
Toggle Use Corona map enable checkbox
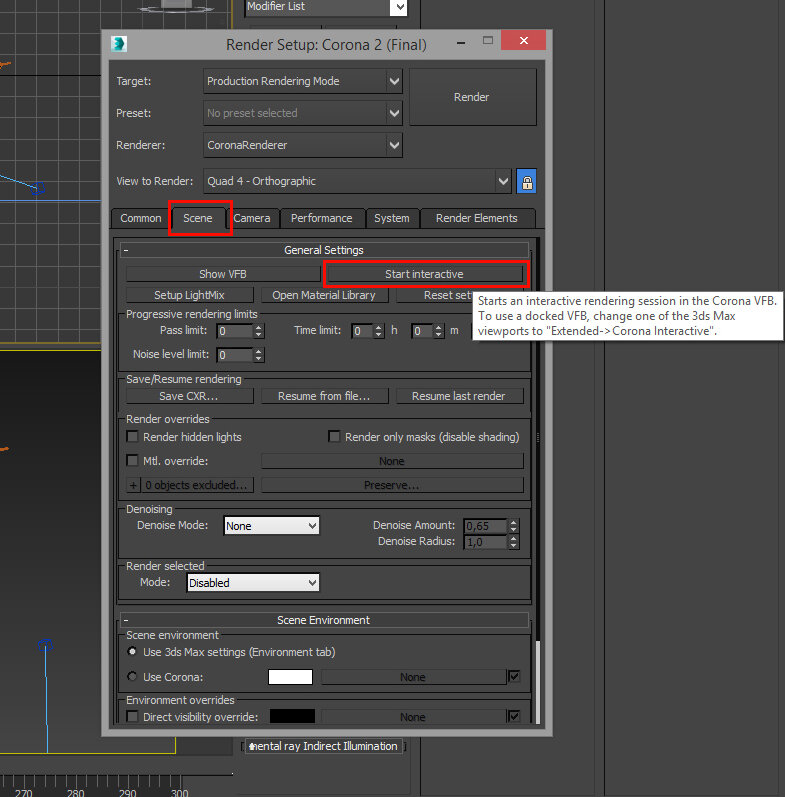pyautogui.click(x=514, y=677)
